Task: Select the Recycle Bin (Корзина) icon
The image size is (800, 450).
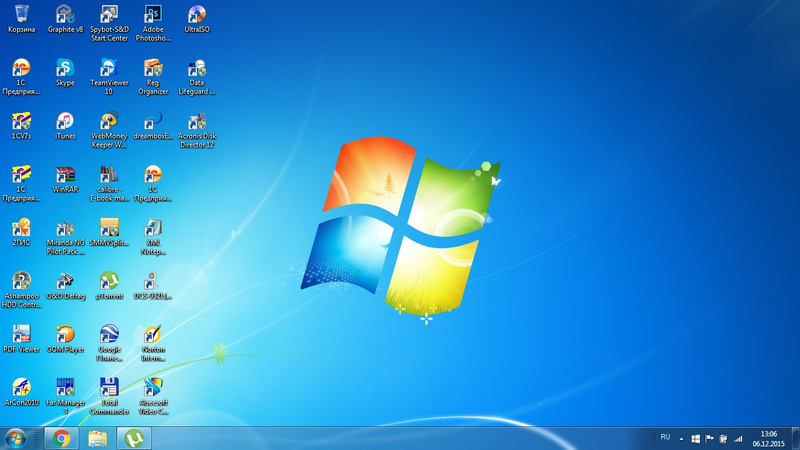Action: tap(21, 15)
